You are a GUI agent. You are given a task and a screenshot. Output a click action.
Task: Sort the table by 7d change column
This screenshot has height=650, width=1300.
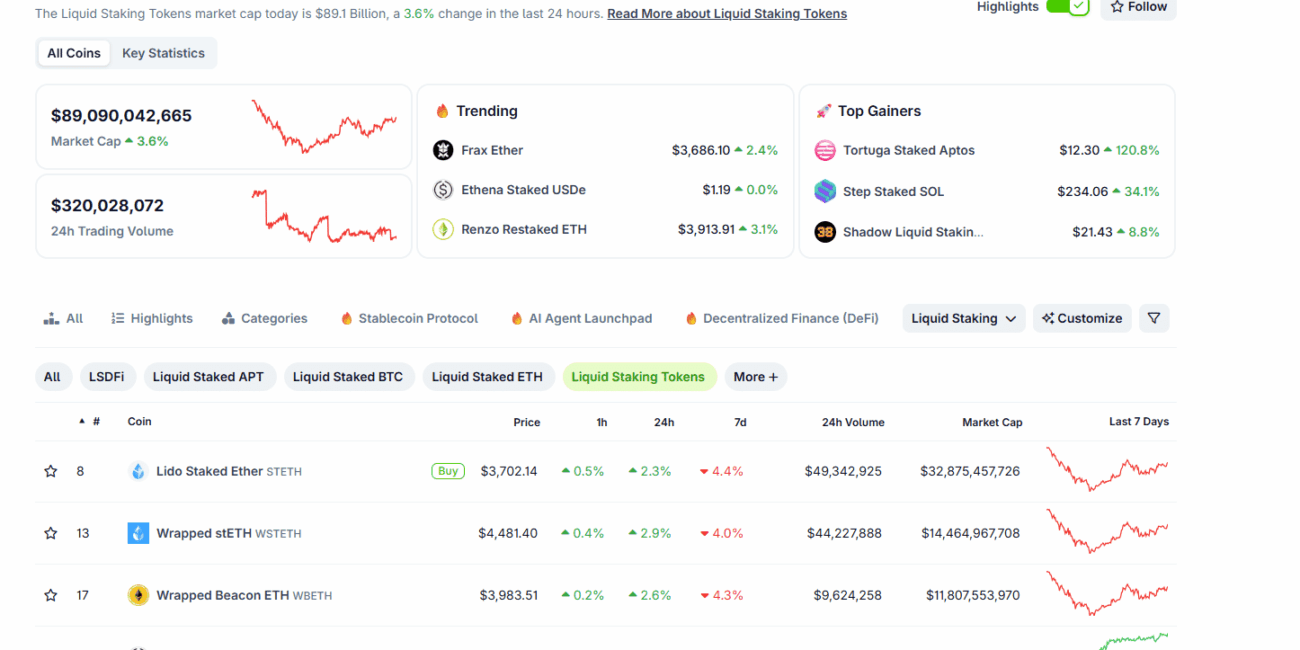coord(740,422)
